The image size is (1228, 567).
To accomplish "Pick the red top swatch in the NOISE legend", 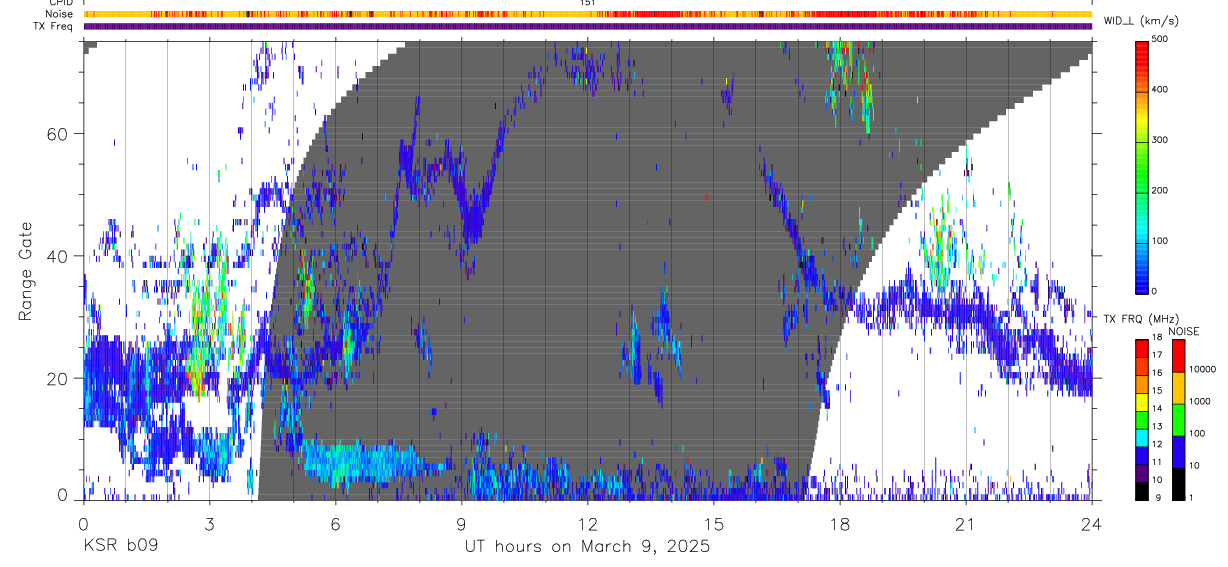I will (x=1178, y=355).
